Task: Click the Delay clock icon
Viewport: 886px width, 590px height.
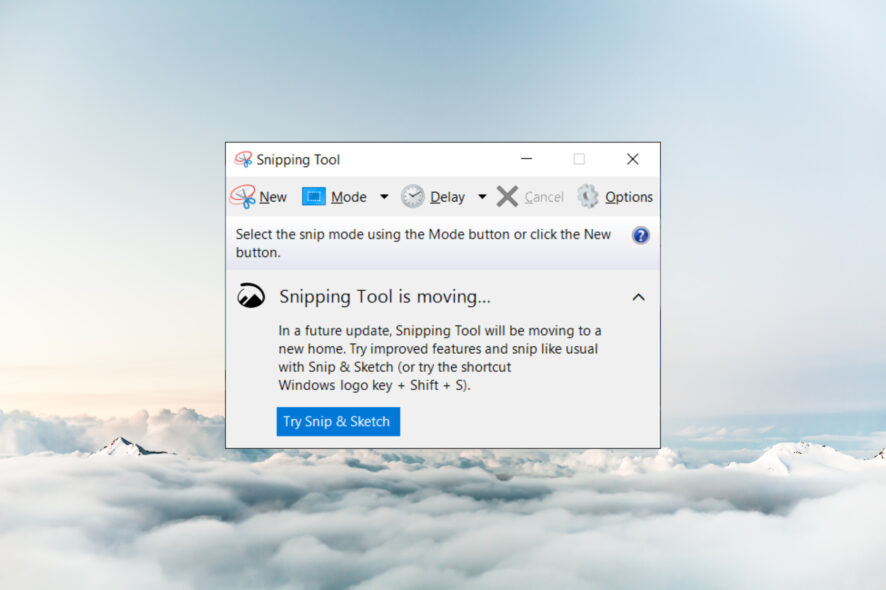Action: tap(412, 197)
